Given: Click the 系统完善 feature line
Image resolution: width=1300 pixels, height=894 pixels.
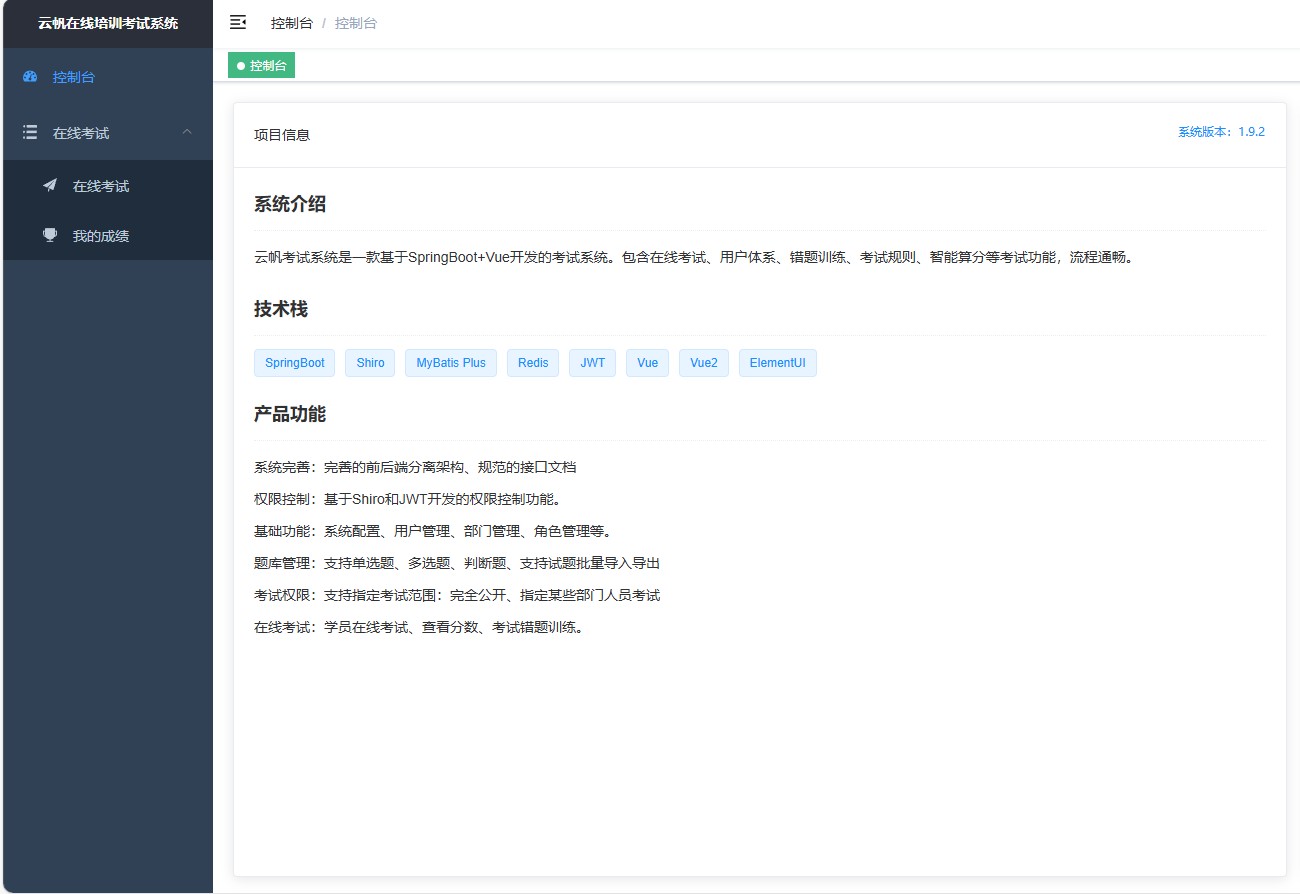Looking at the screenshot, I should (x=415, y=467).
